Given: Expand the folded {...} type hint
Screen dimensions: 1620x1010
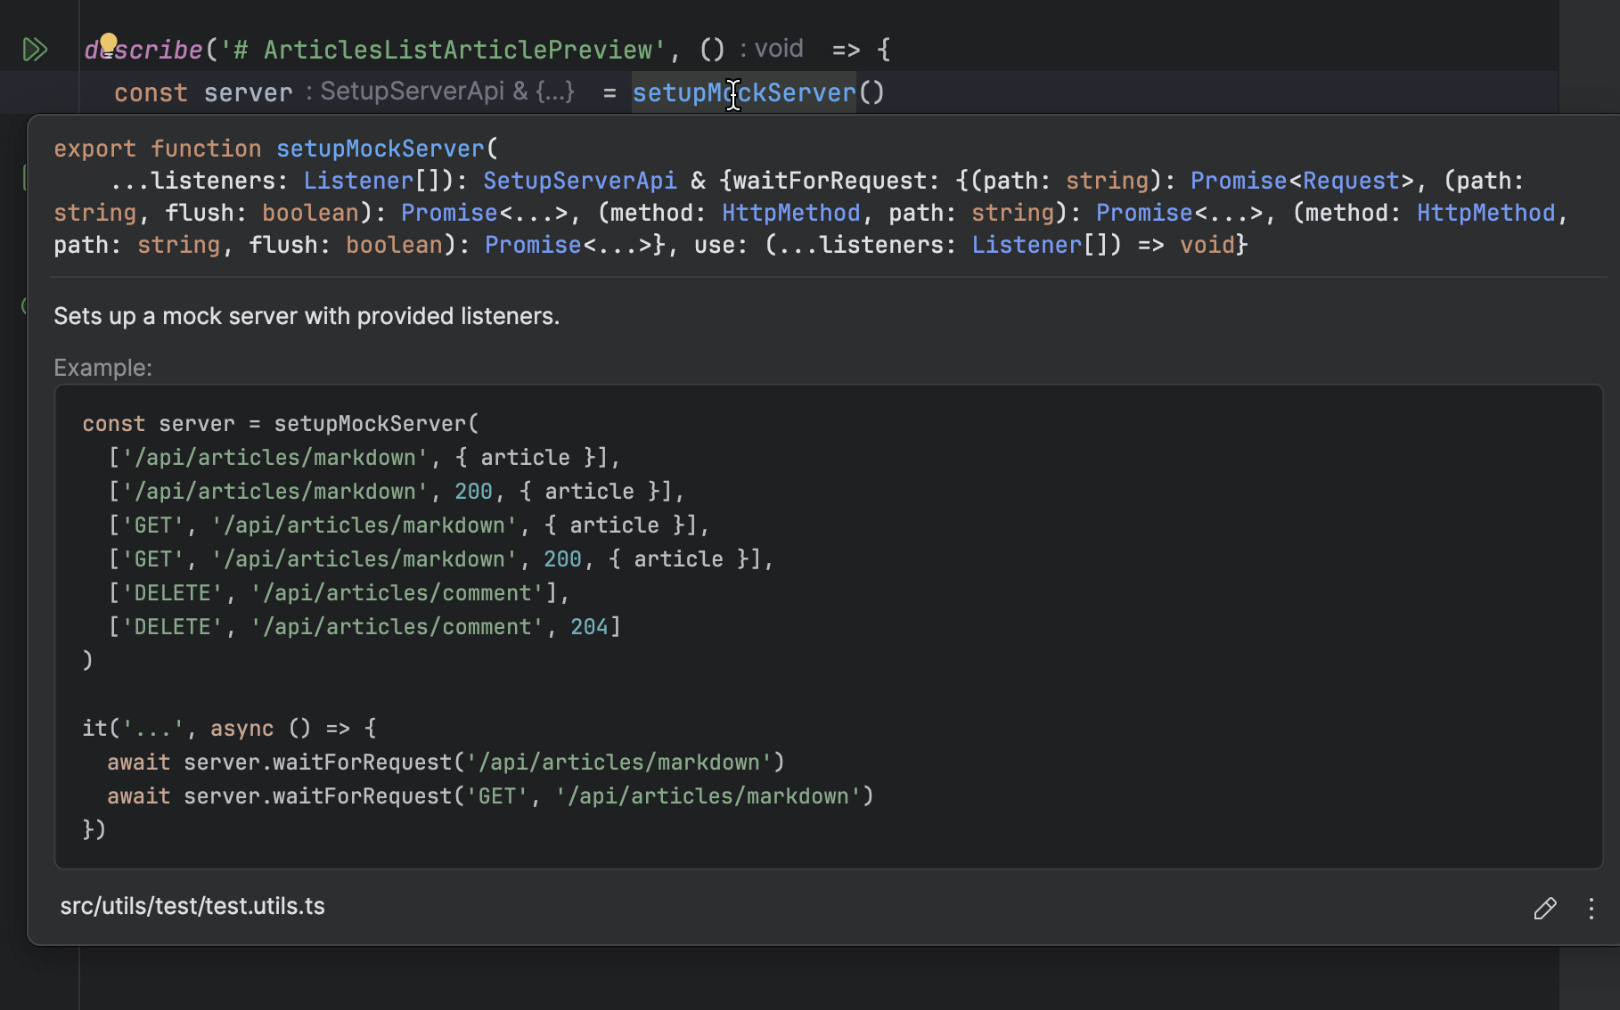Looking at the screenshot, I should click(555, 91).
